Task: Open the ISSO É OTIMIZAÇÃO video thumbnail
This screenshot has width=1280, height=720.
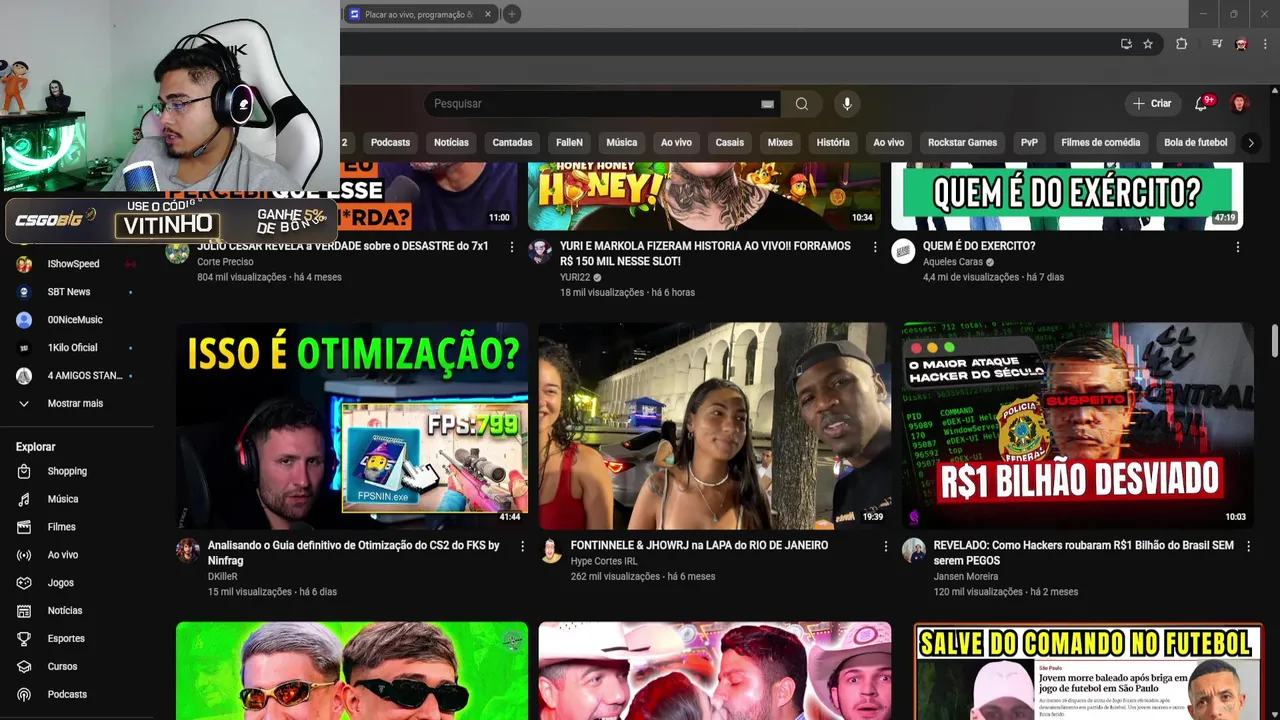Action: click(352, 425)
